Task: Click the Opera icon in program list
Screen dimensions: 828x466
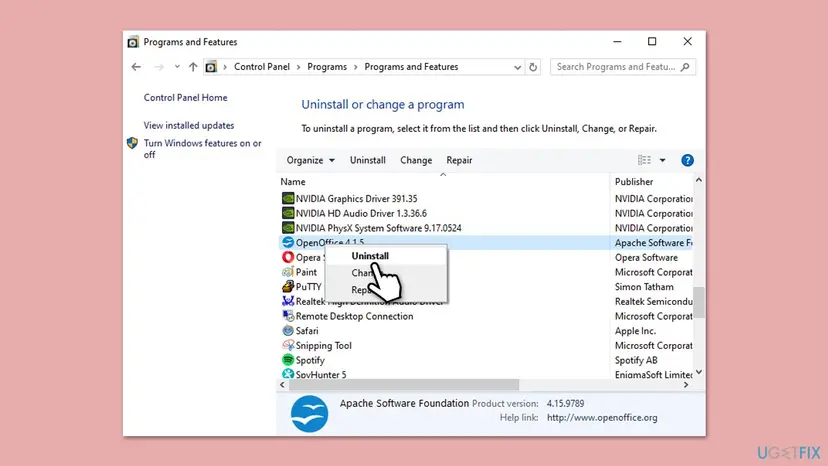Action: click(x=288, y=257)
